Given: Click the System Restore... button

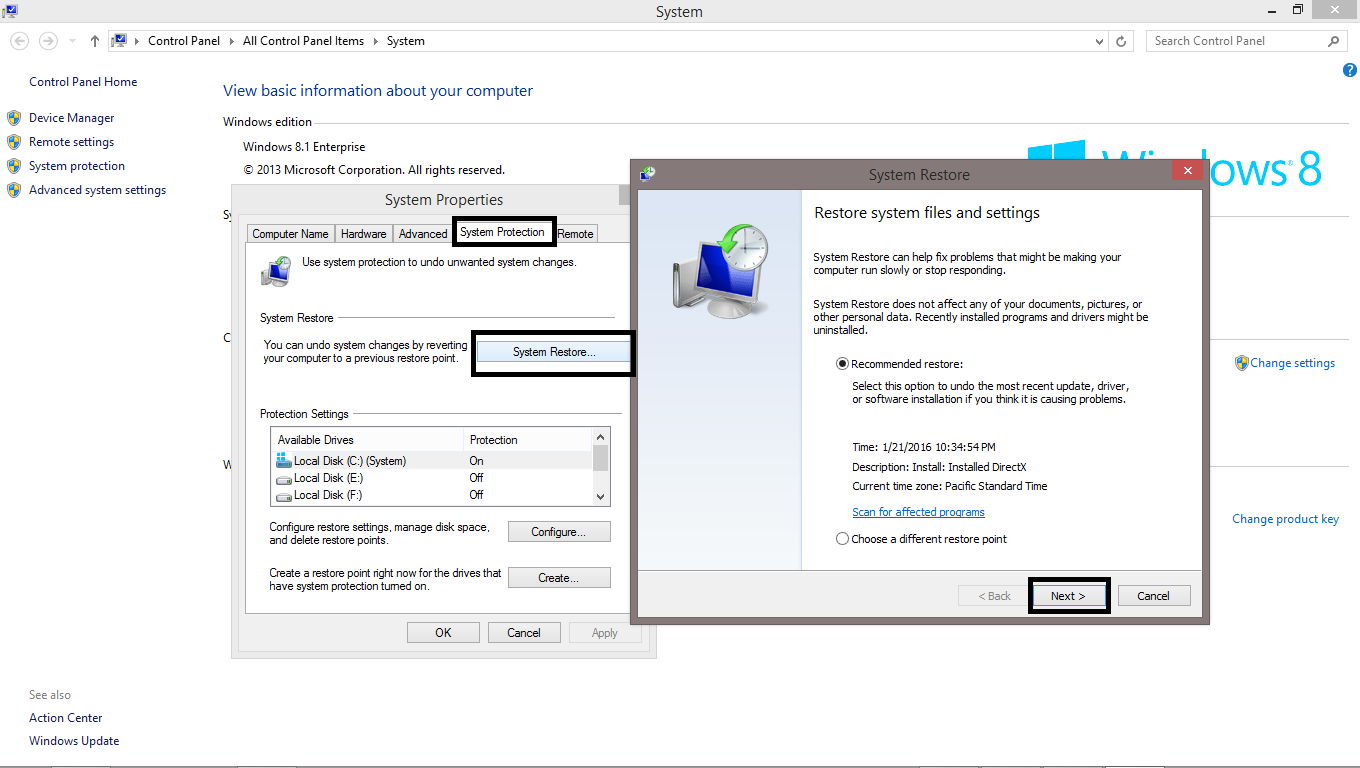Looking at the screenshot, I should (x=553, y=352).
